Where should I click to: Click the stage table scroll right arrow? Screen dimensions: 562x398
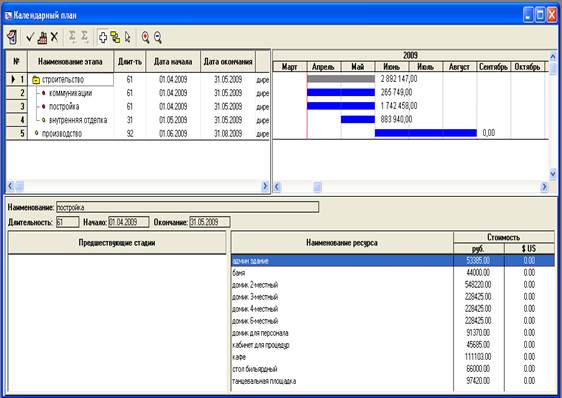(265, 186)
